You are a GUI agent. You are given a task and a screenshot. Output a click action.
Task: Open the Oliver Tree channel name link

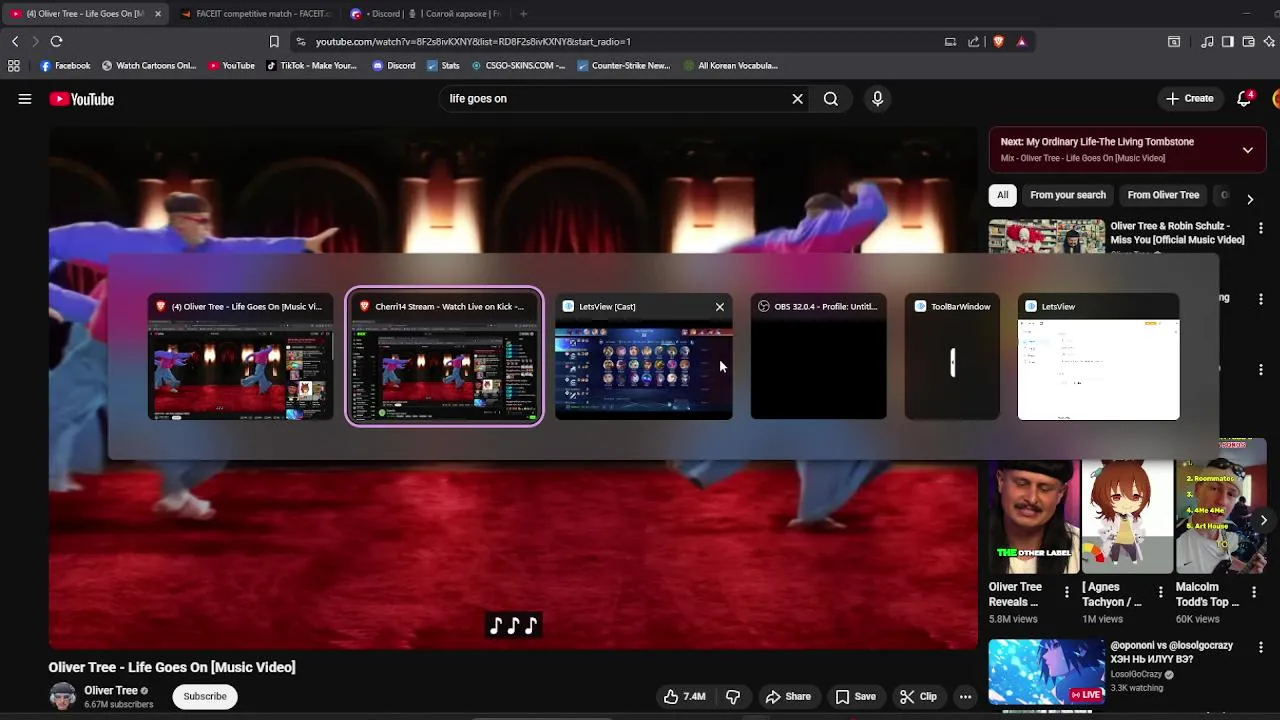111,690
